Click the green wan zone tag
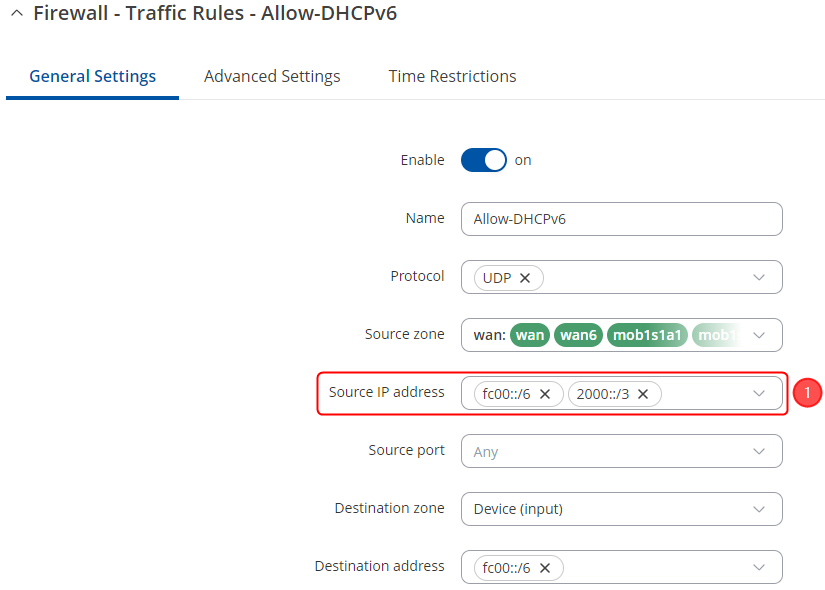 530,335
